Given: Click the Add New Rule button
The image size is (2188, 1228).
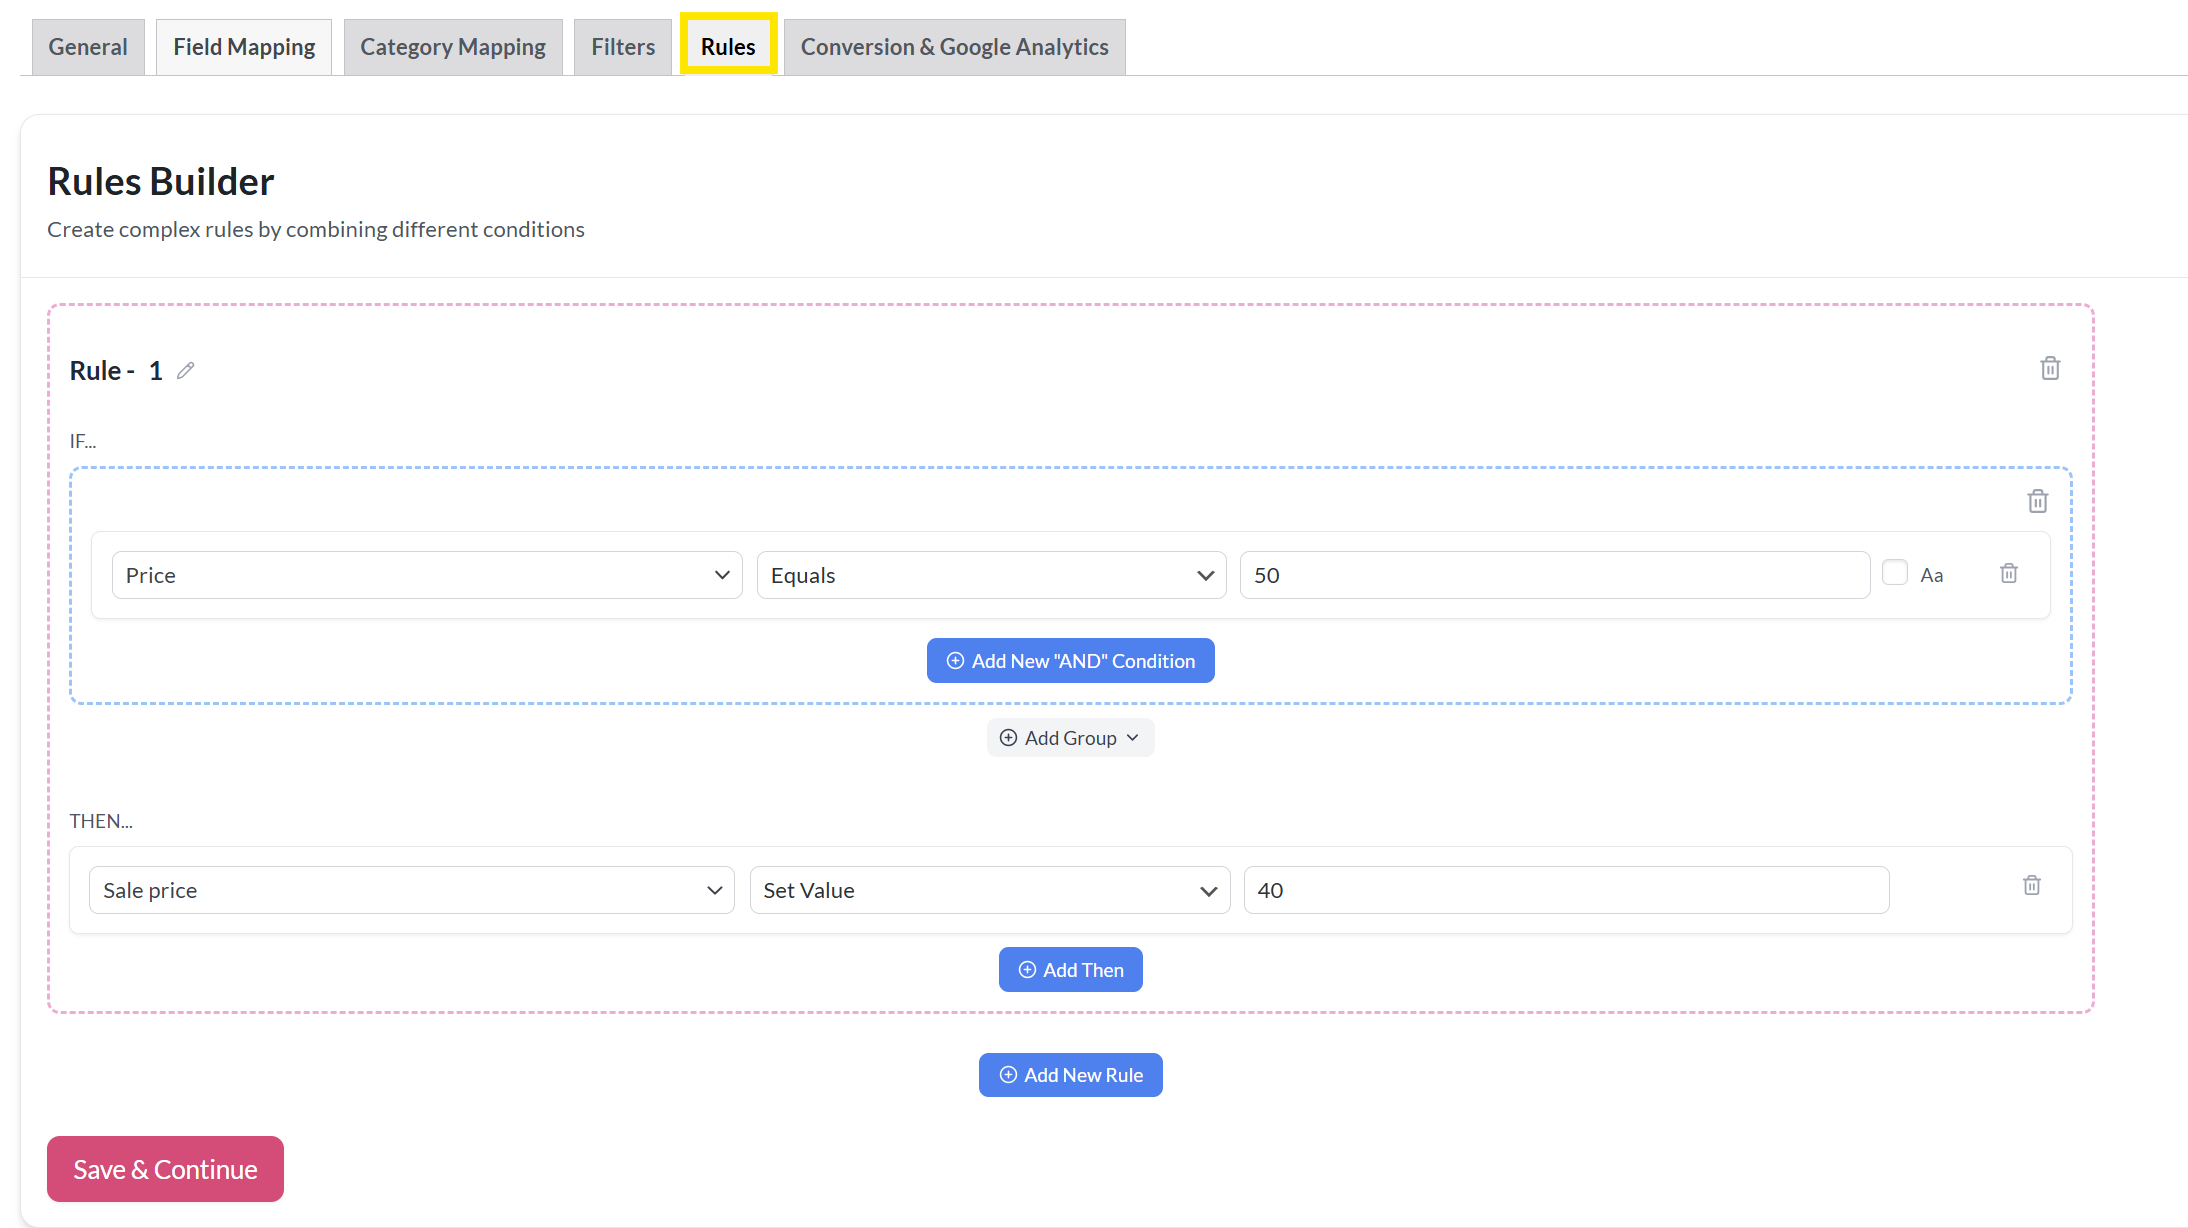Looking at the screenshot, I should point(1070,1075).
